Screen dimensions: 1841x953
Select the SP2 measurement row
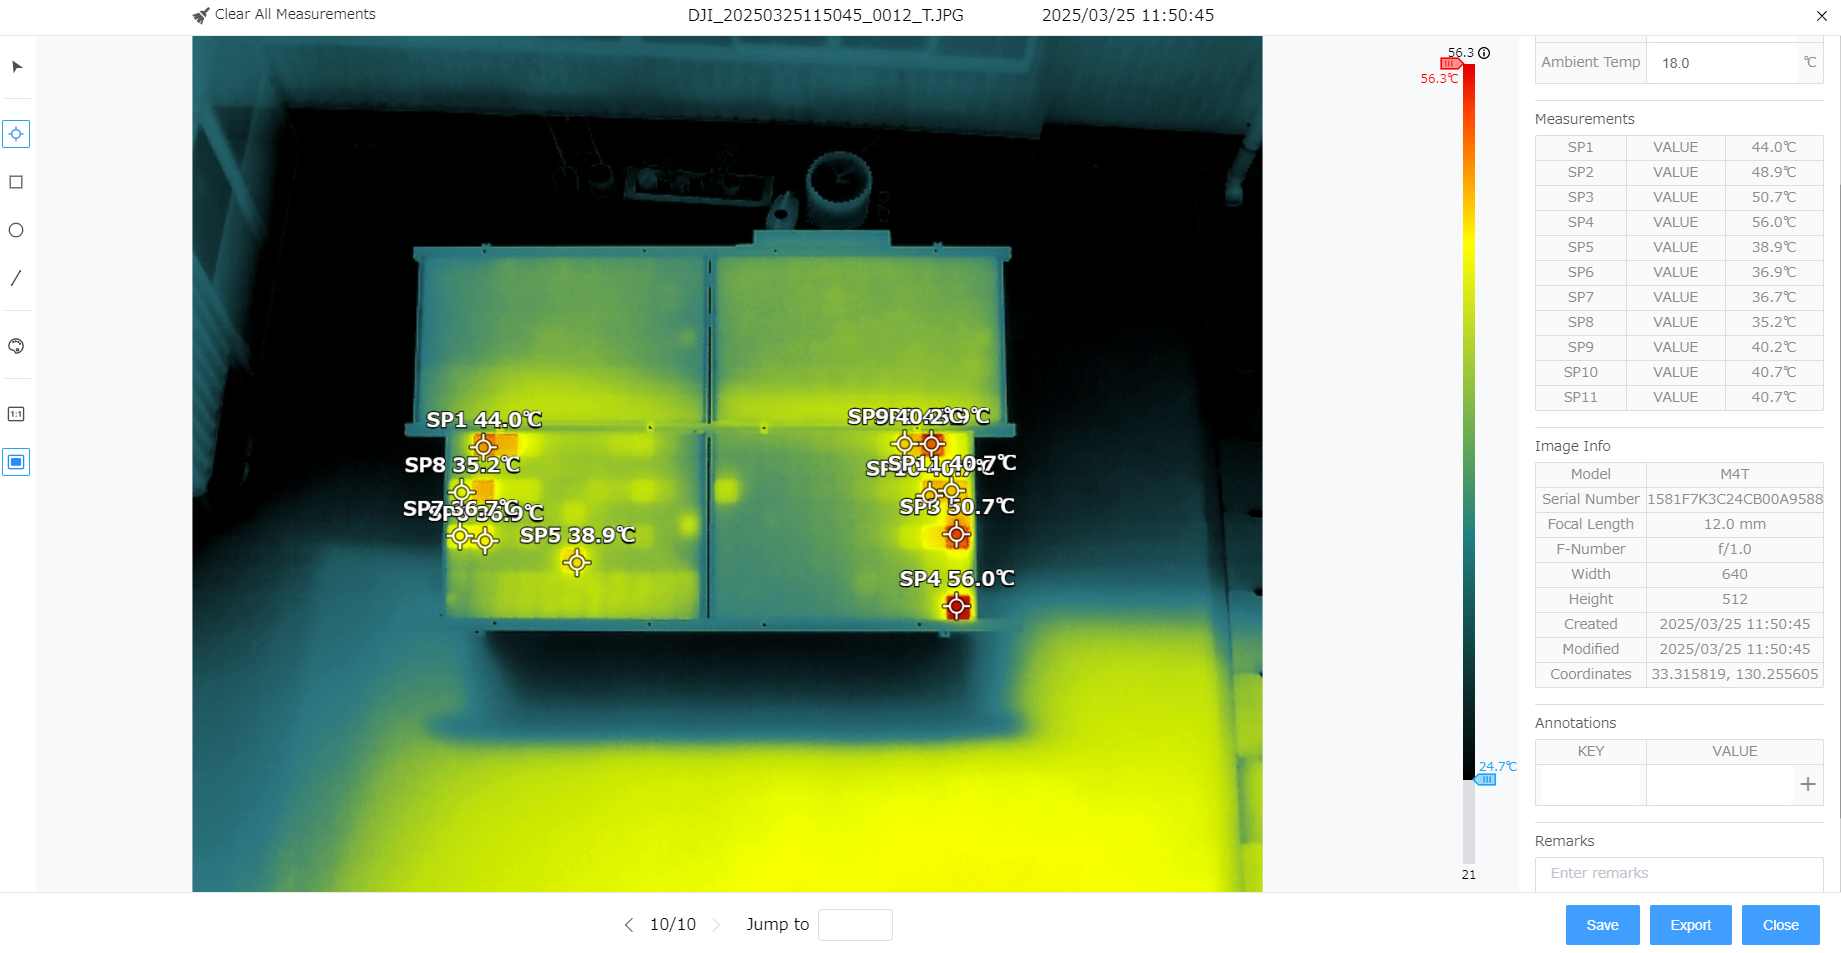1679,172
